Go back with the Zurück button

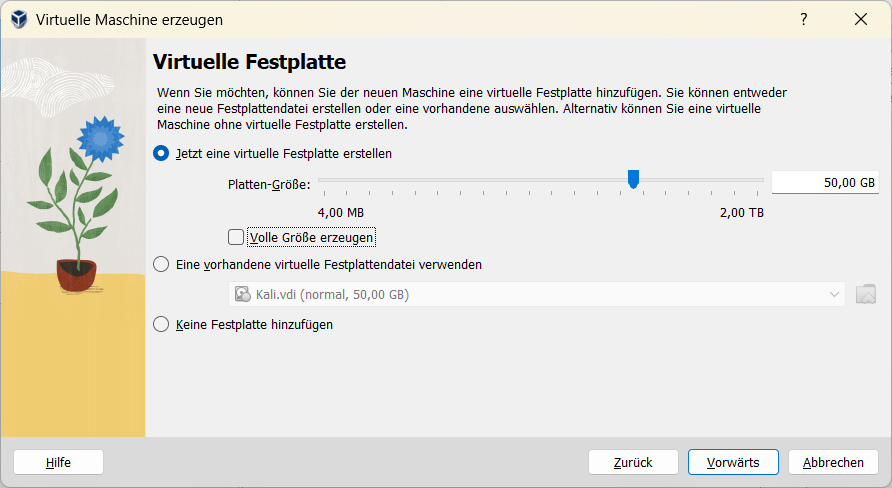click(x=634, y=462)
